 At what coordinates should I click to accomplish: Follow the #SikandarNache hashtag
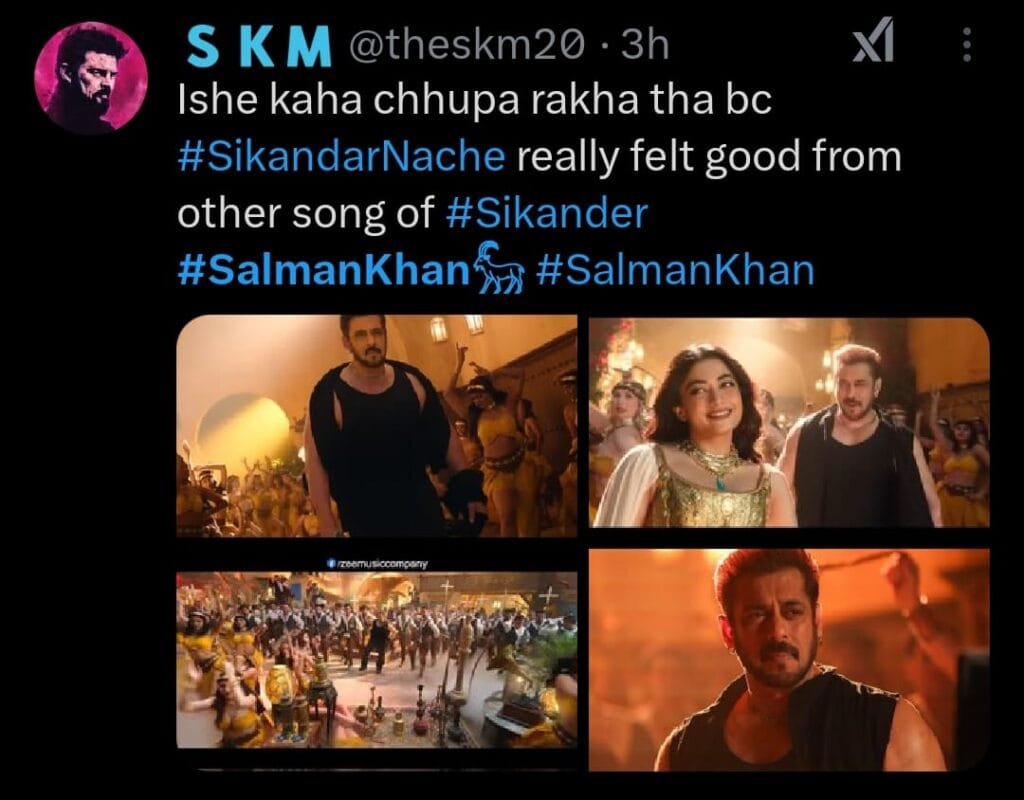342,157
